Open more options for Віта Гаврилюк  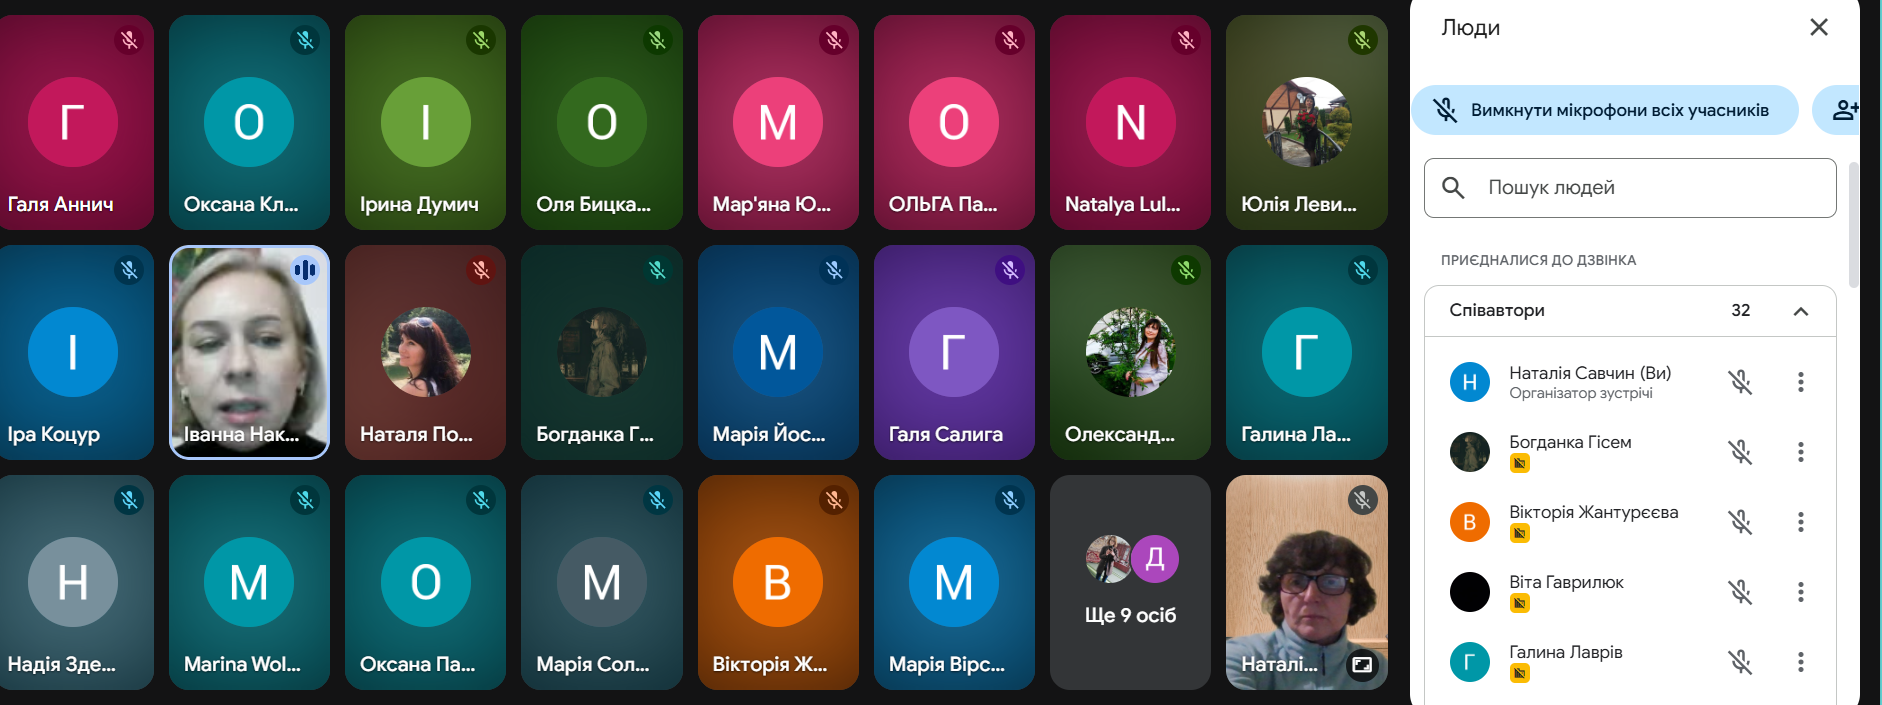point(1800,592)
